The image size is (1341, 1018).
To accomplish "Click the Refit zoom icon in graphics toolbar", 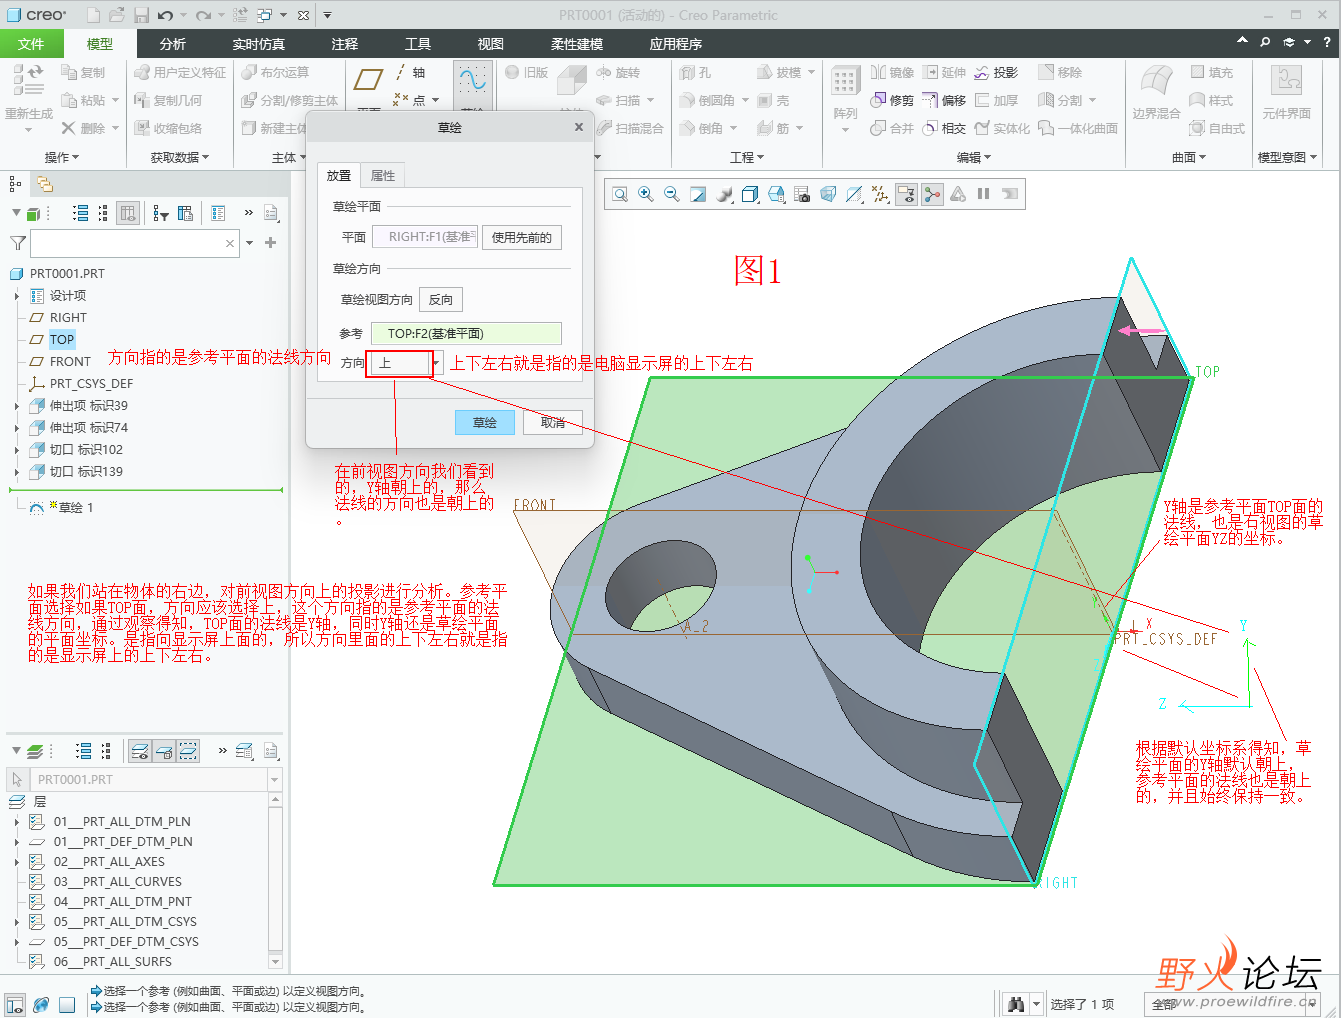I will tap(620, 194).
